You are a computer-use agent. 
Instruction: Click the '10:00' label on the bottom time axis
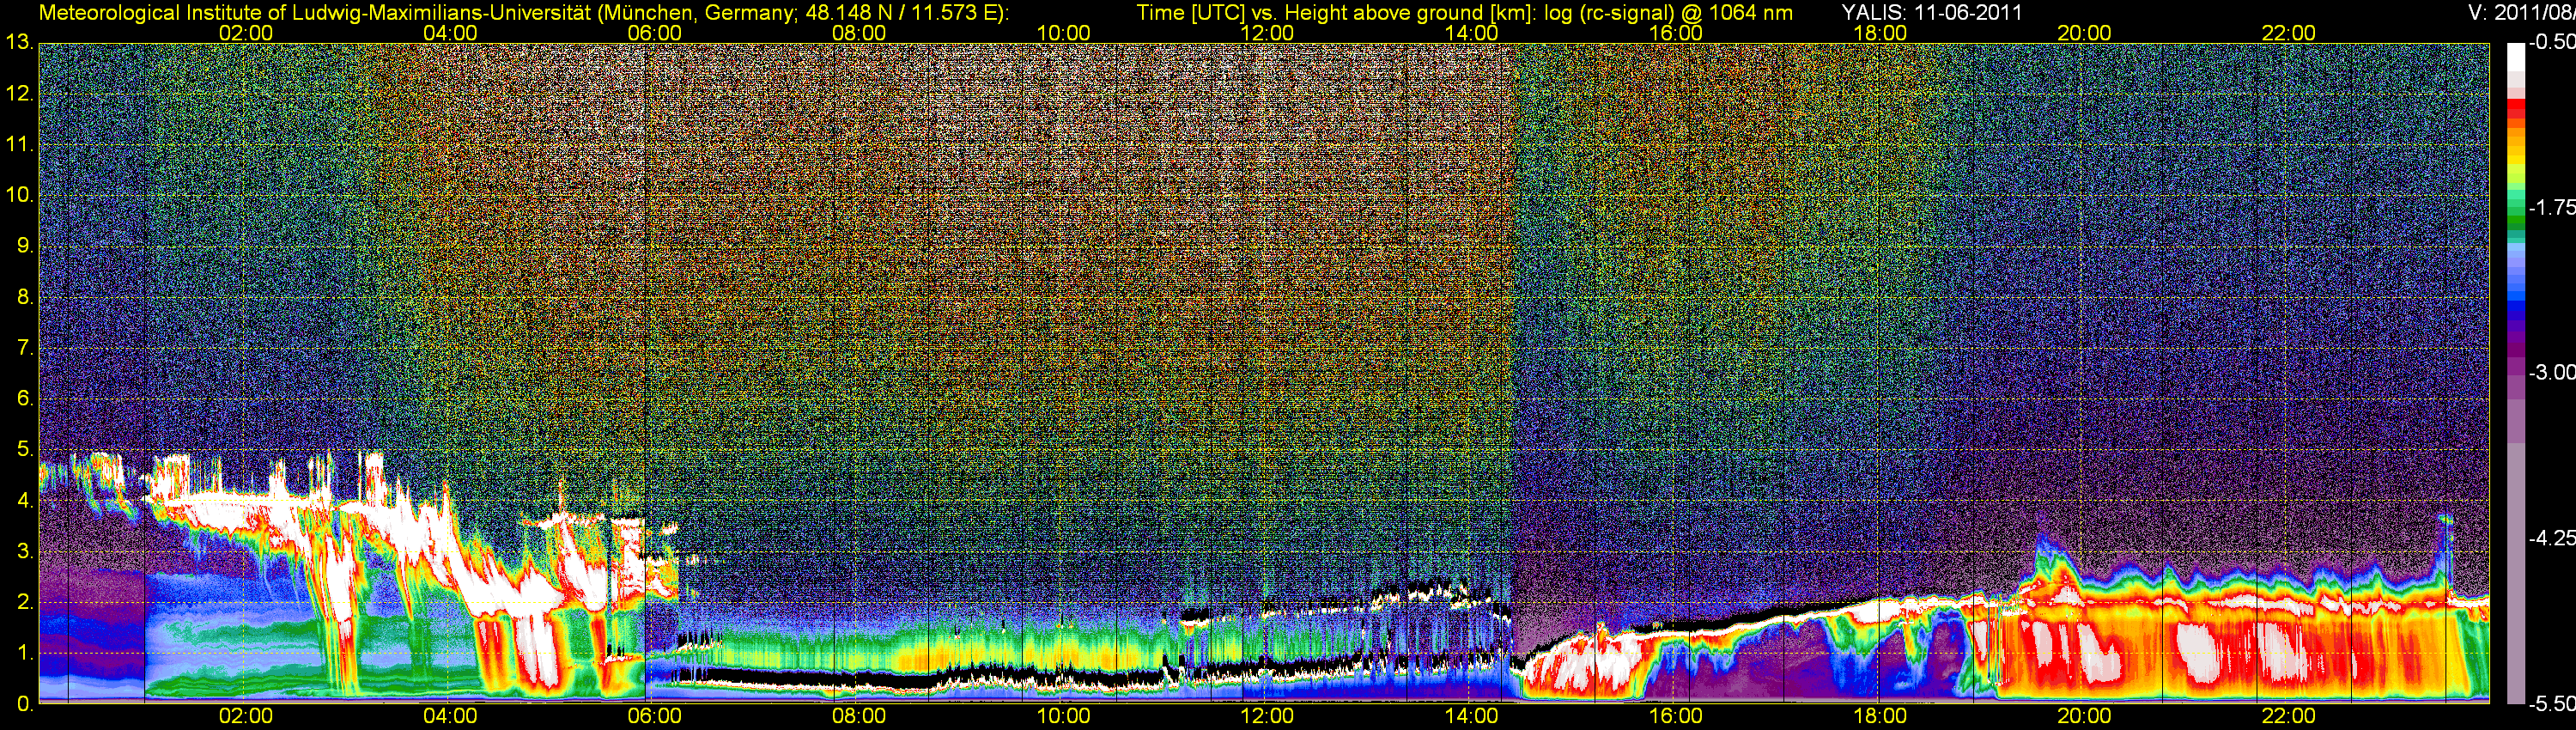1063,716
